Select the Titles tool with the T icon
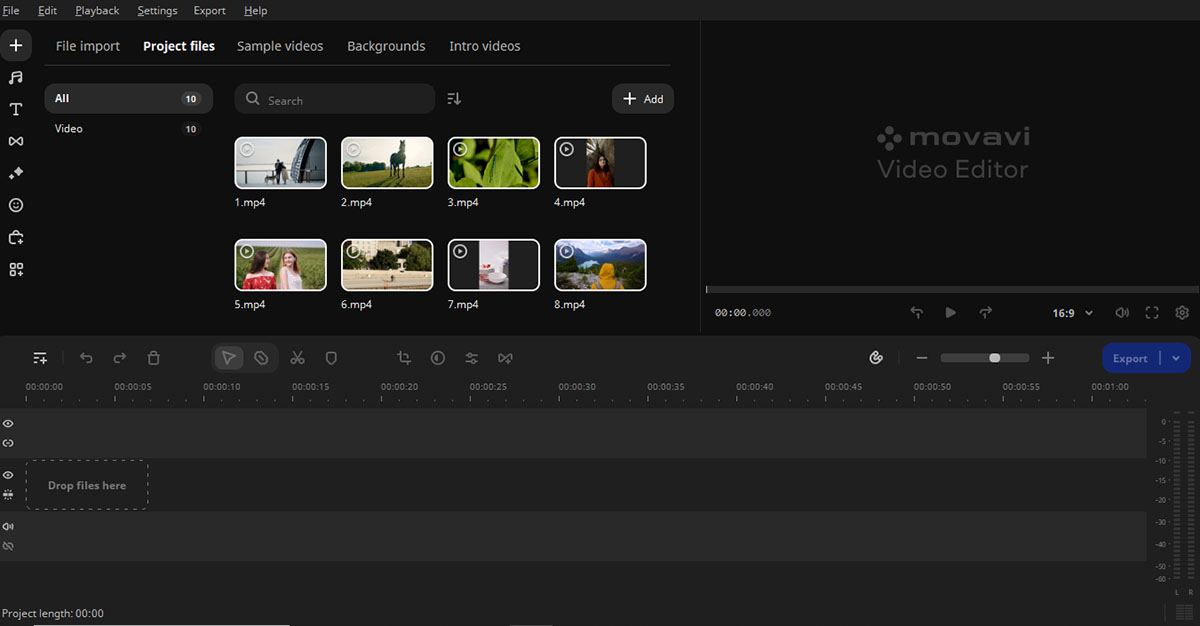The image size is (1200, 626). pyautogui.click(x=15, y=109)
